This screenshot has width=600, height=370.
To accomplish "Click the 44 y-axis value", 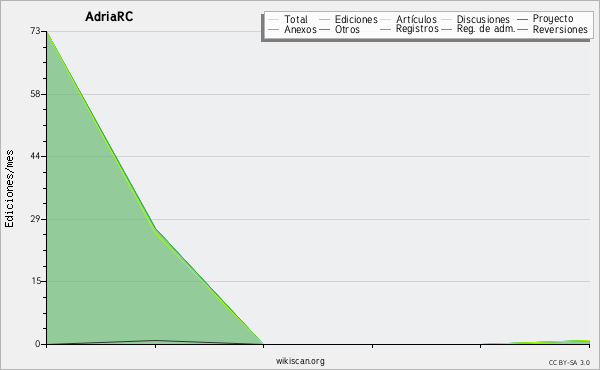I will pyautogui.click(x=36, y=156).
